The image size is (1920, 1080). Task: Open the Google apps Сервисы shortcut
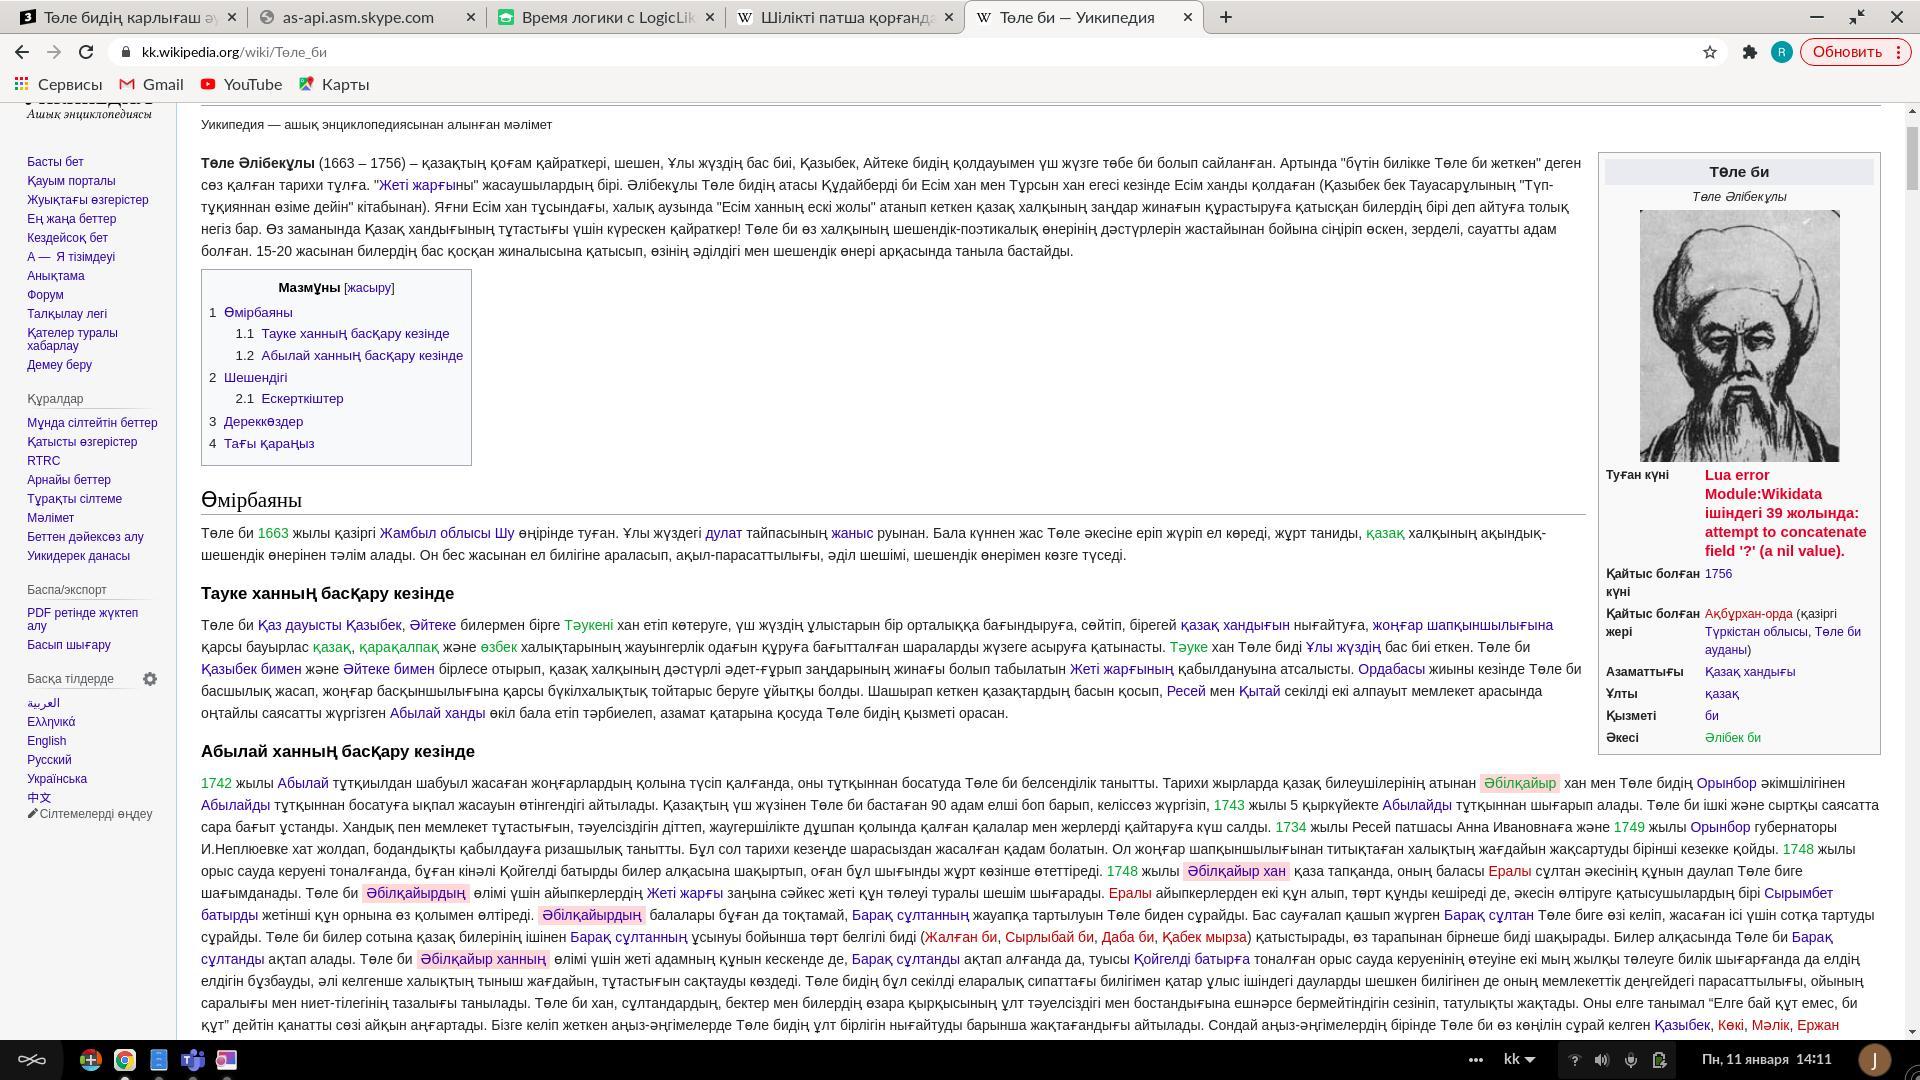[58, 84]
